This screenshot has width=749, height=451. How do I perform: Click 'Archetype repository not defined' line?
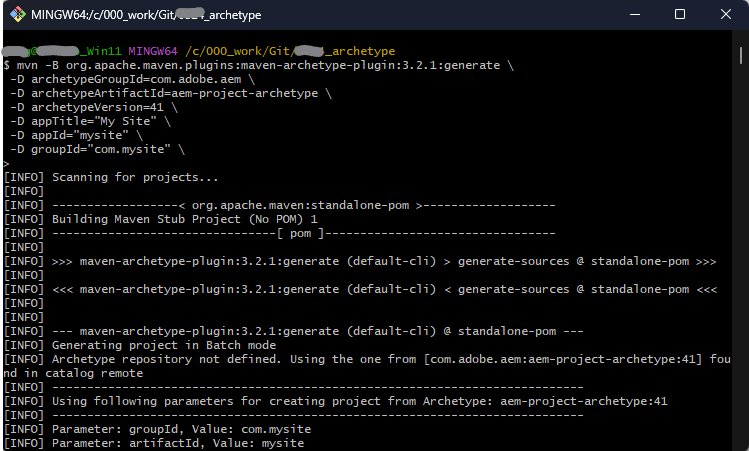click(367, 359)
